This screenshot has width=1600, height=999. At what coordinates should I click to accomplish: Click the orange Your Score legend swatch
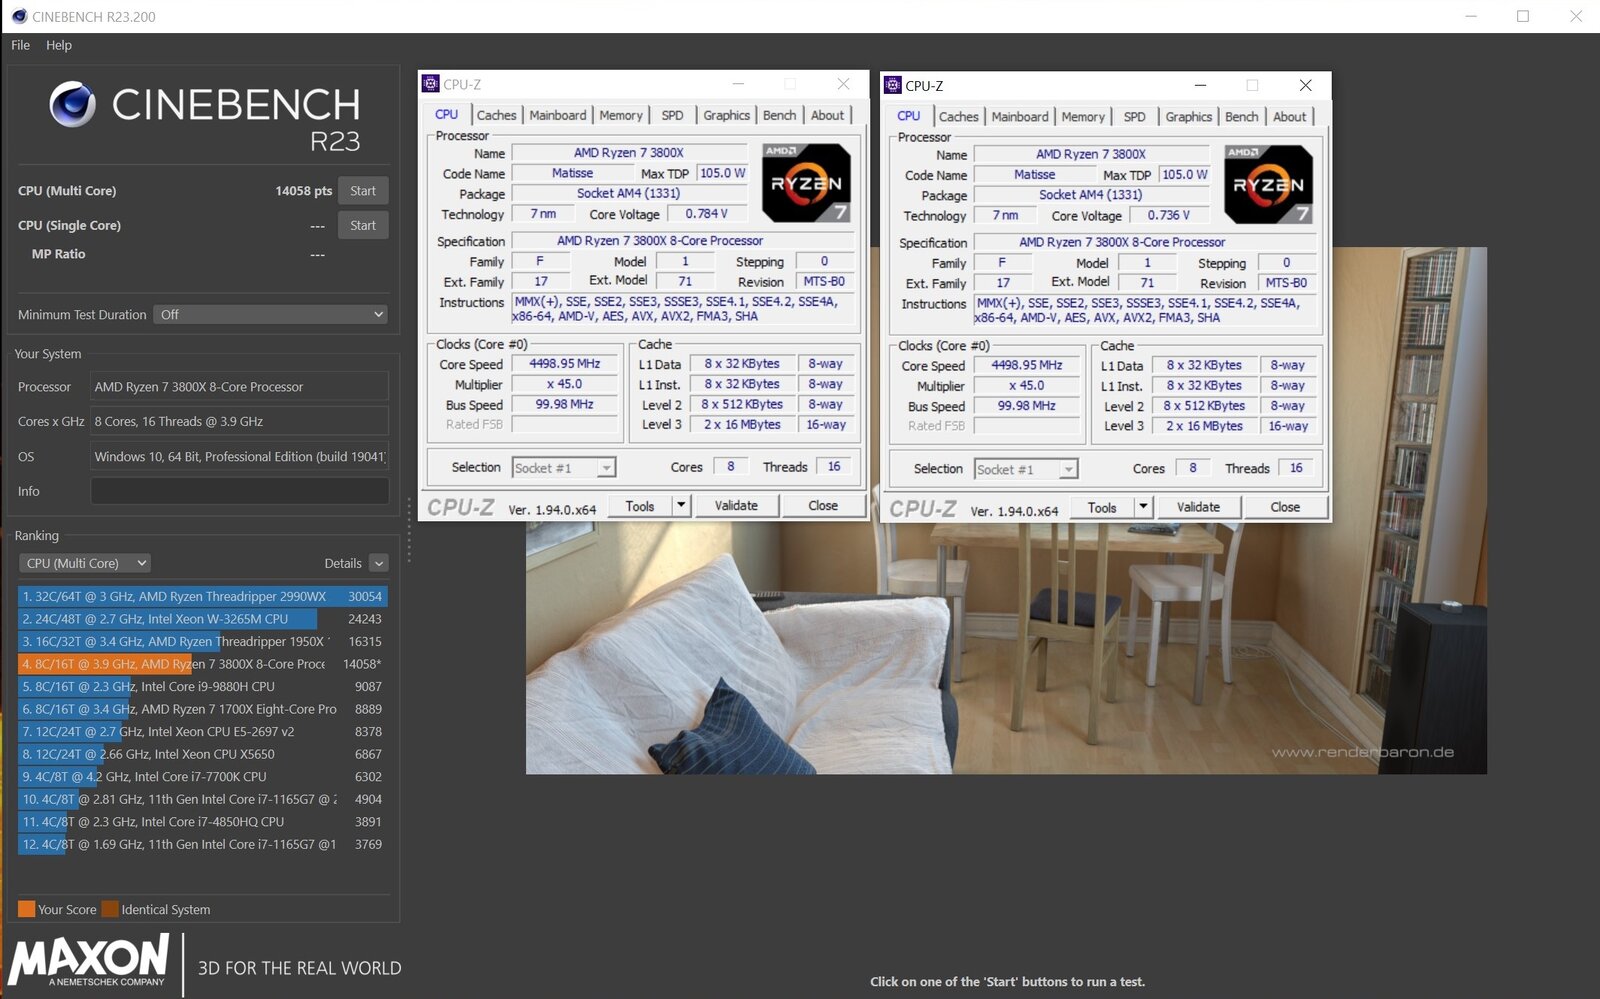tap(27, 909)
